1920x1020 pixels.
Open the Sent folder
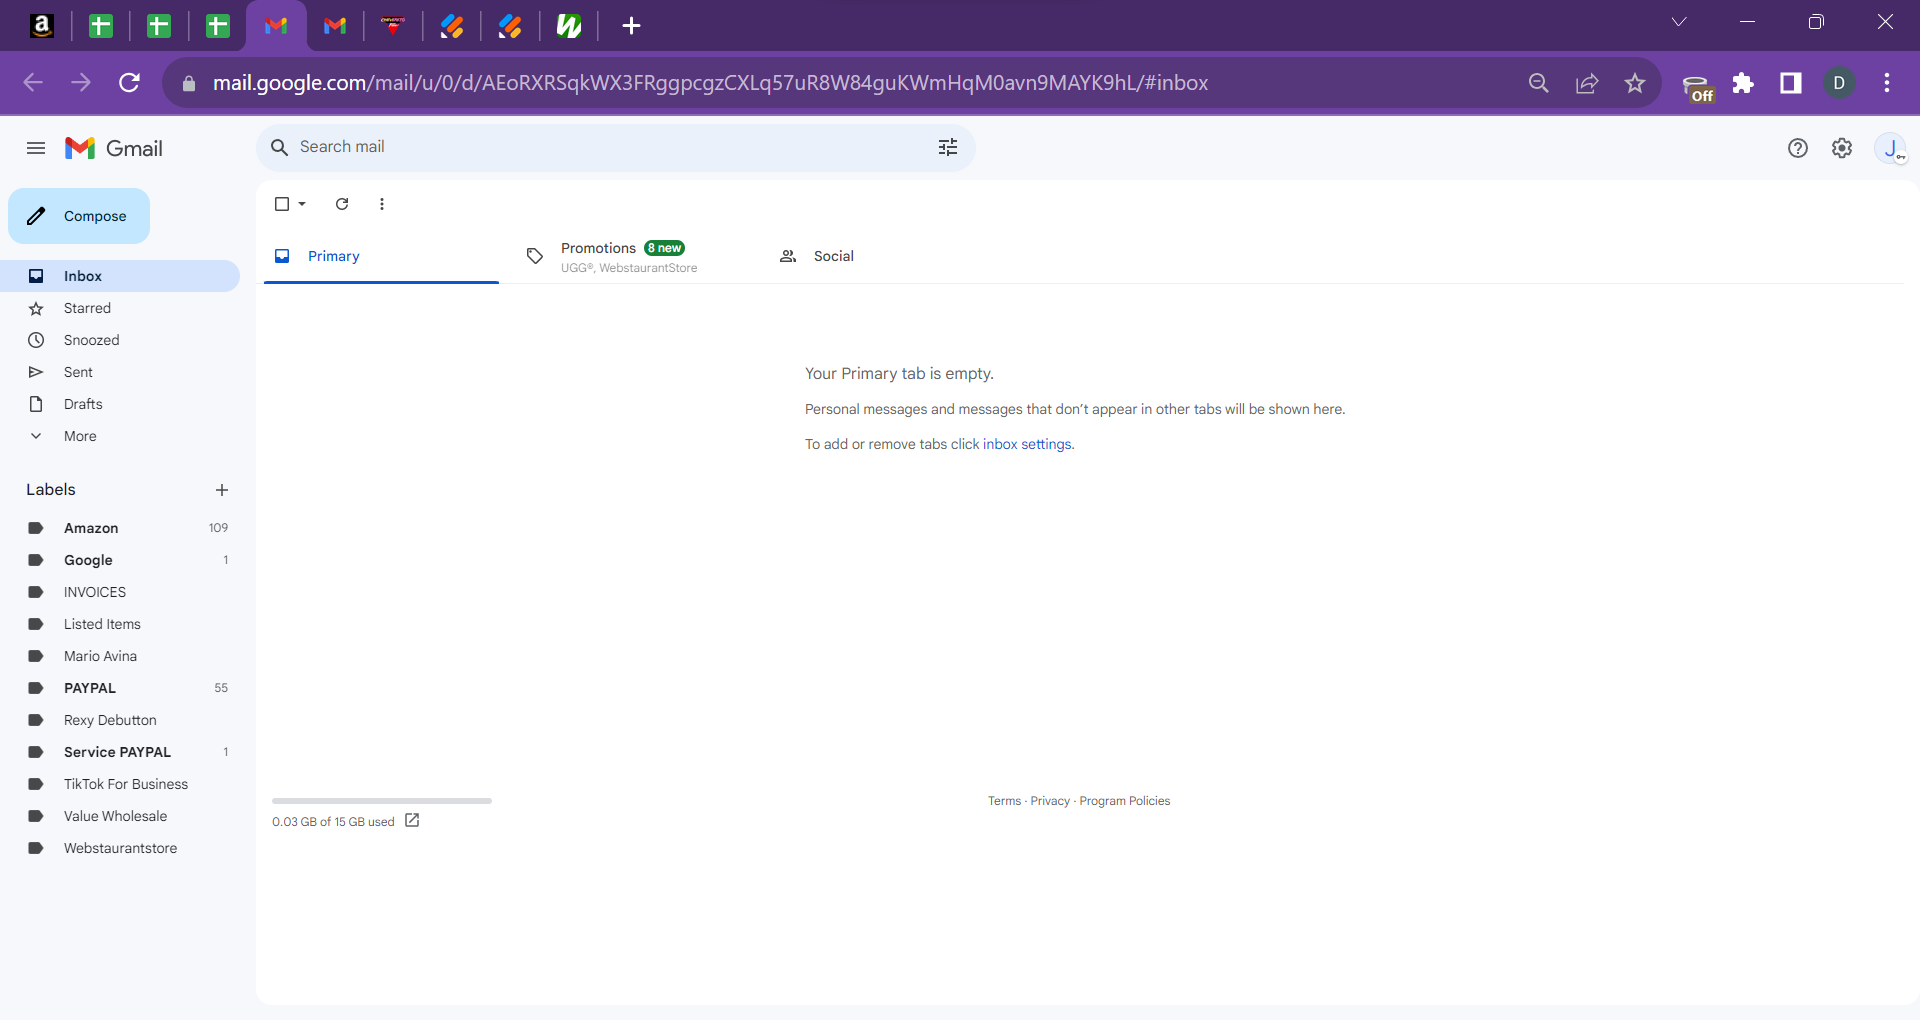coord(120,372)
